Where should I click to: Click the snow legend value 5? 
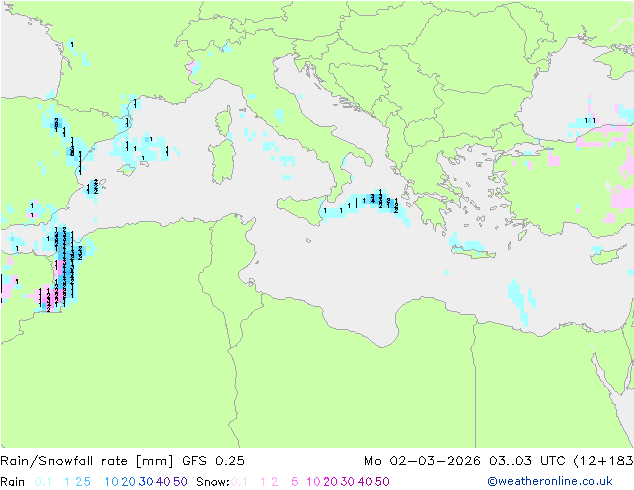point(295,482)
